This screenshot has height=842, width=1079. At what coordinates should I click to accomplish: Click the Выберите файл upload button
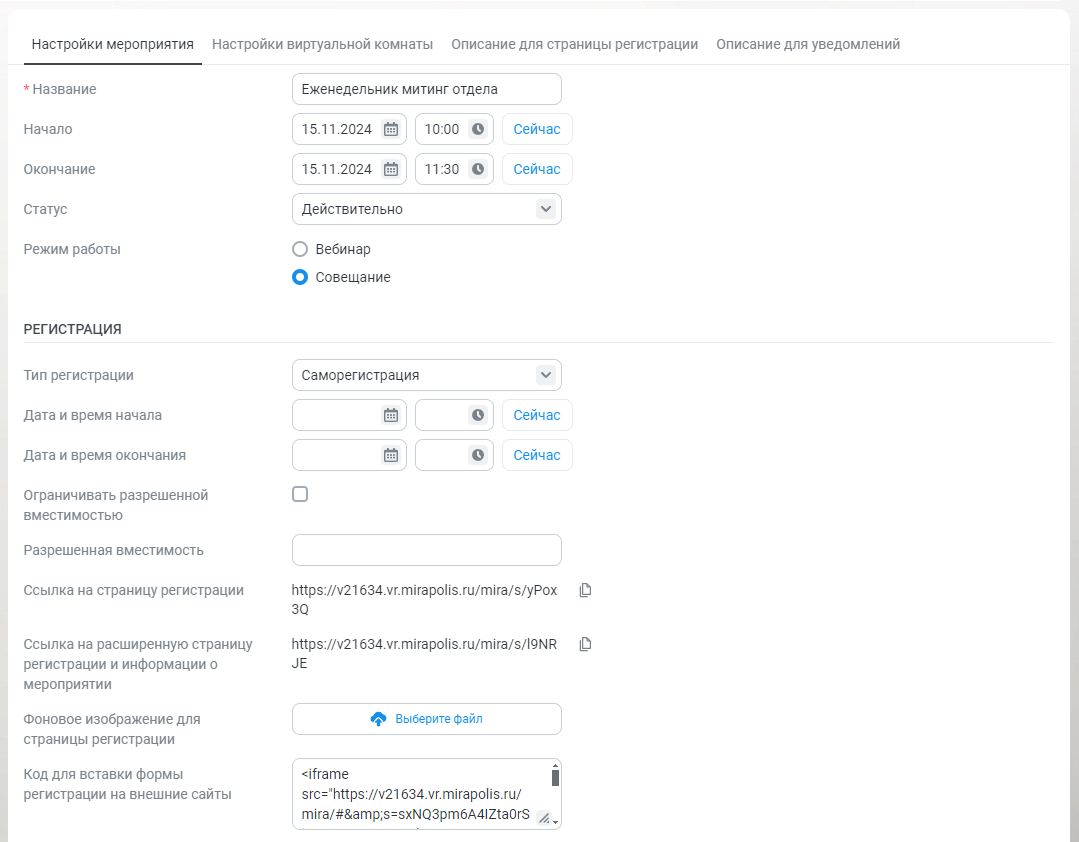pos(427,719)
